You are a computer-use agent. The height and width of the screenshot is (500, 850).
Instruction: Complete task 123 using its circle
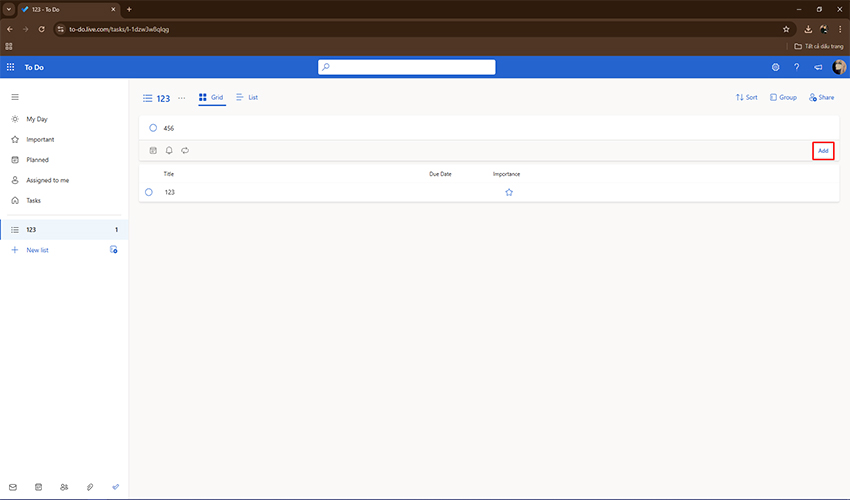point(149,192)
